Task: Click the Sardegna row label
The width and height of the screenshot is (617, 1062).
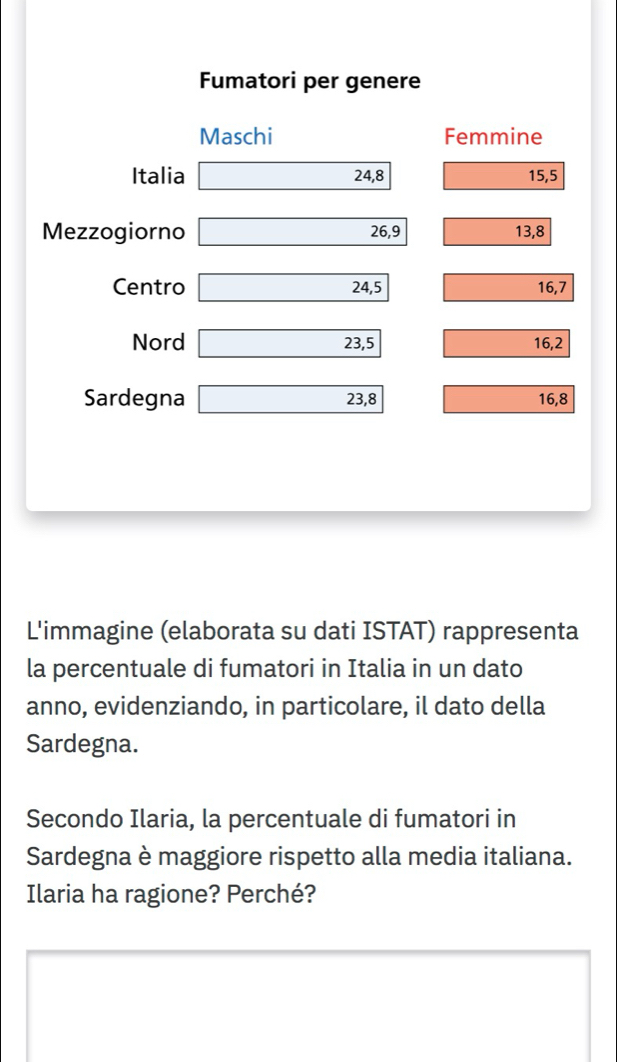Action: tap(134, 398)
